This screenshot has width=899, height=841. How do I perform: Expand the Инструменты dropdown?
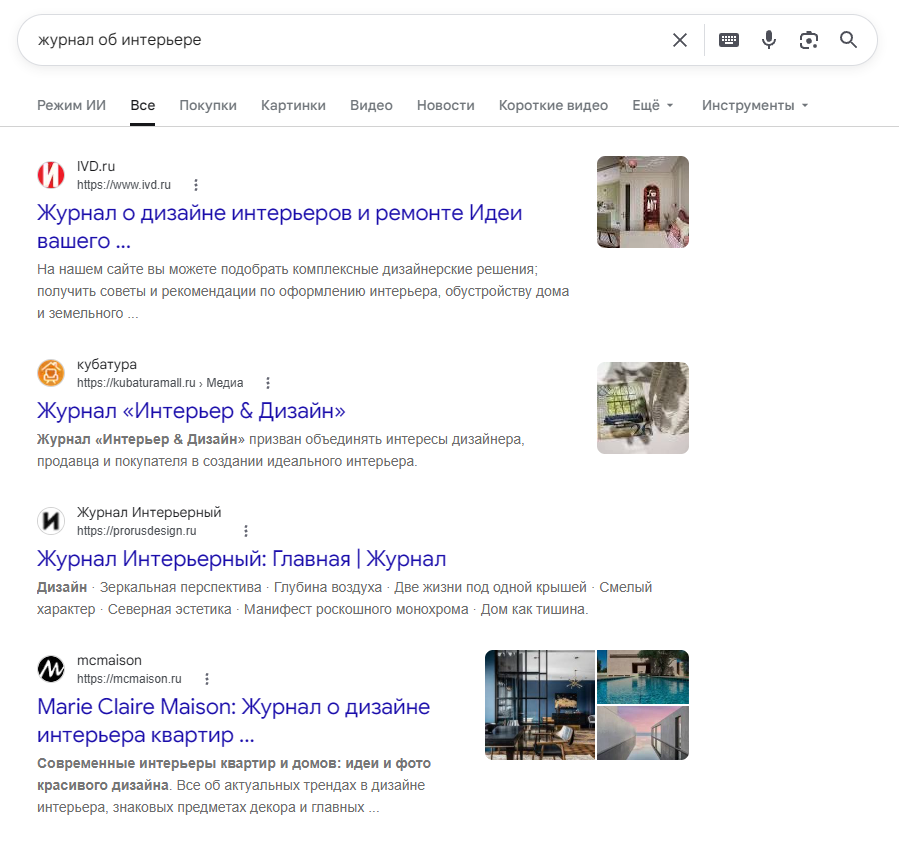pyautogui.click(x=755, y=105)
